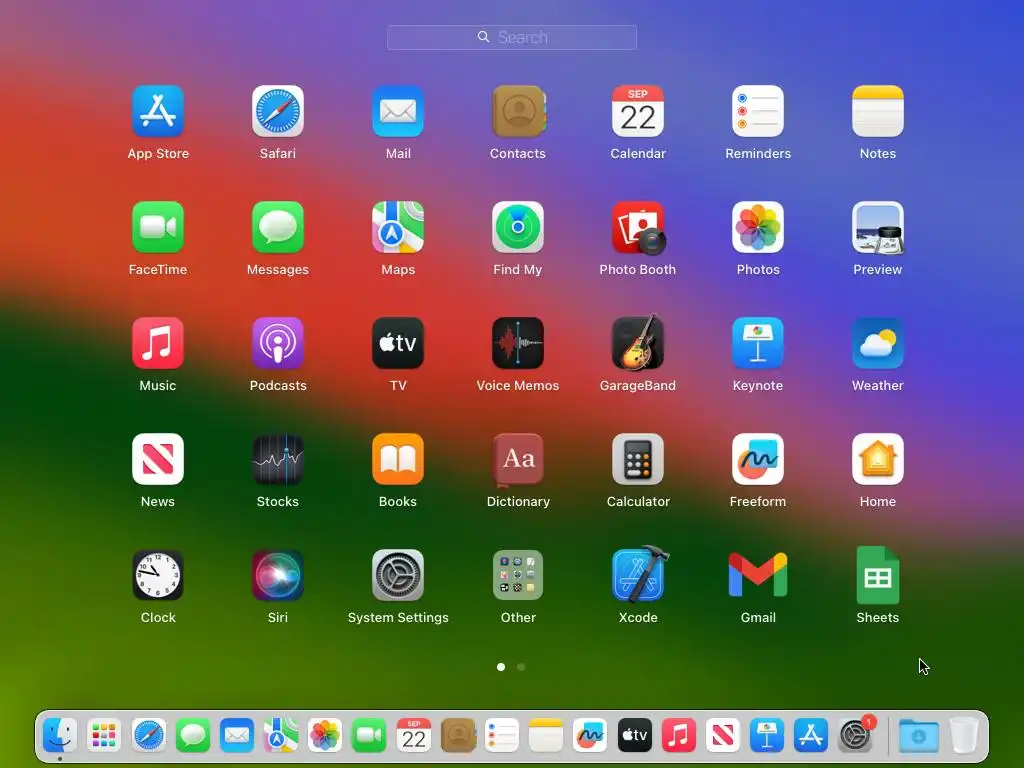Open Calendar in the Launchpad grid
Screen dimensions: 1024x768
tap(638, 111)
